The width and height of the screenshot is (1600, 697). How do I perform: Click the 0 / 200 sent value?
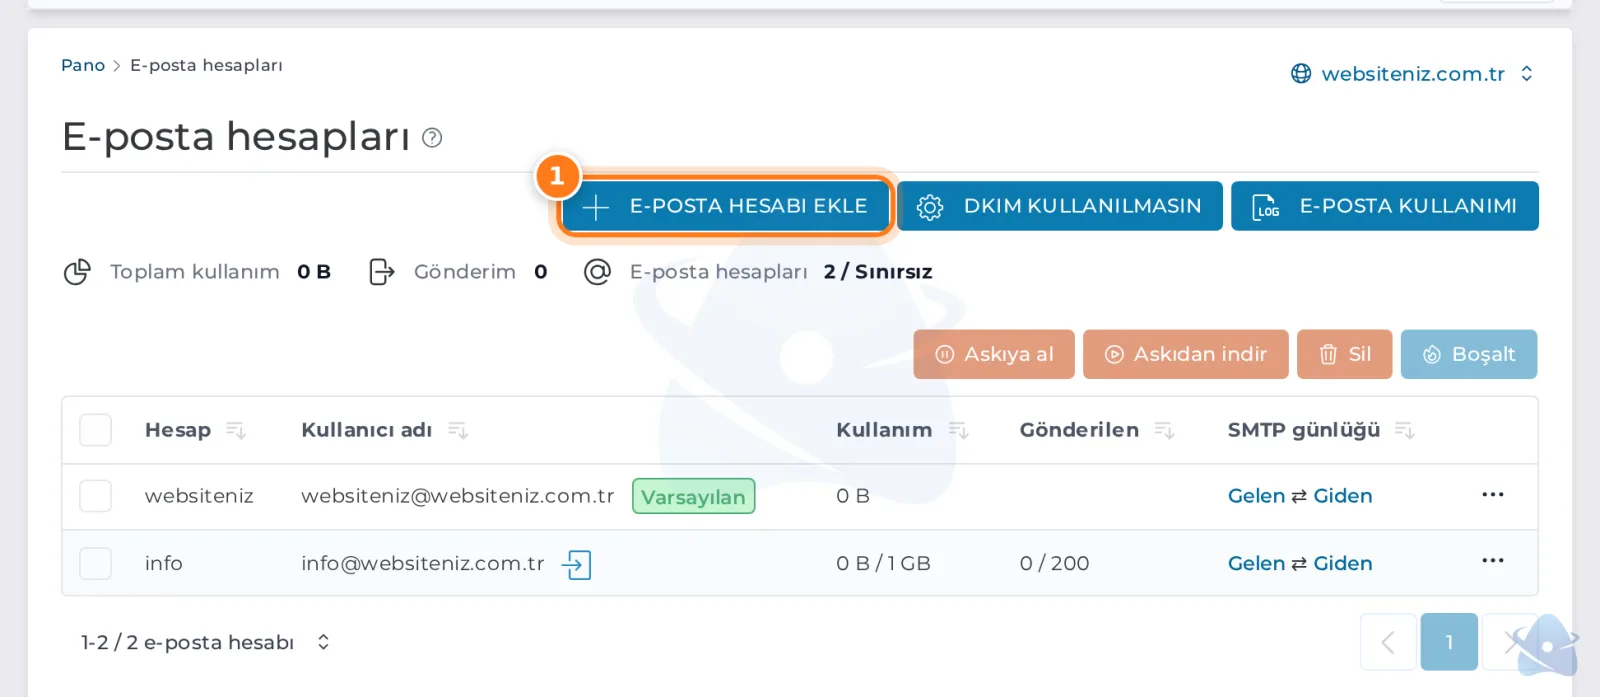1054,564
